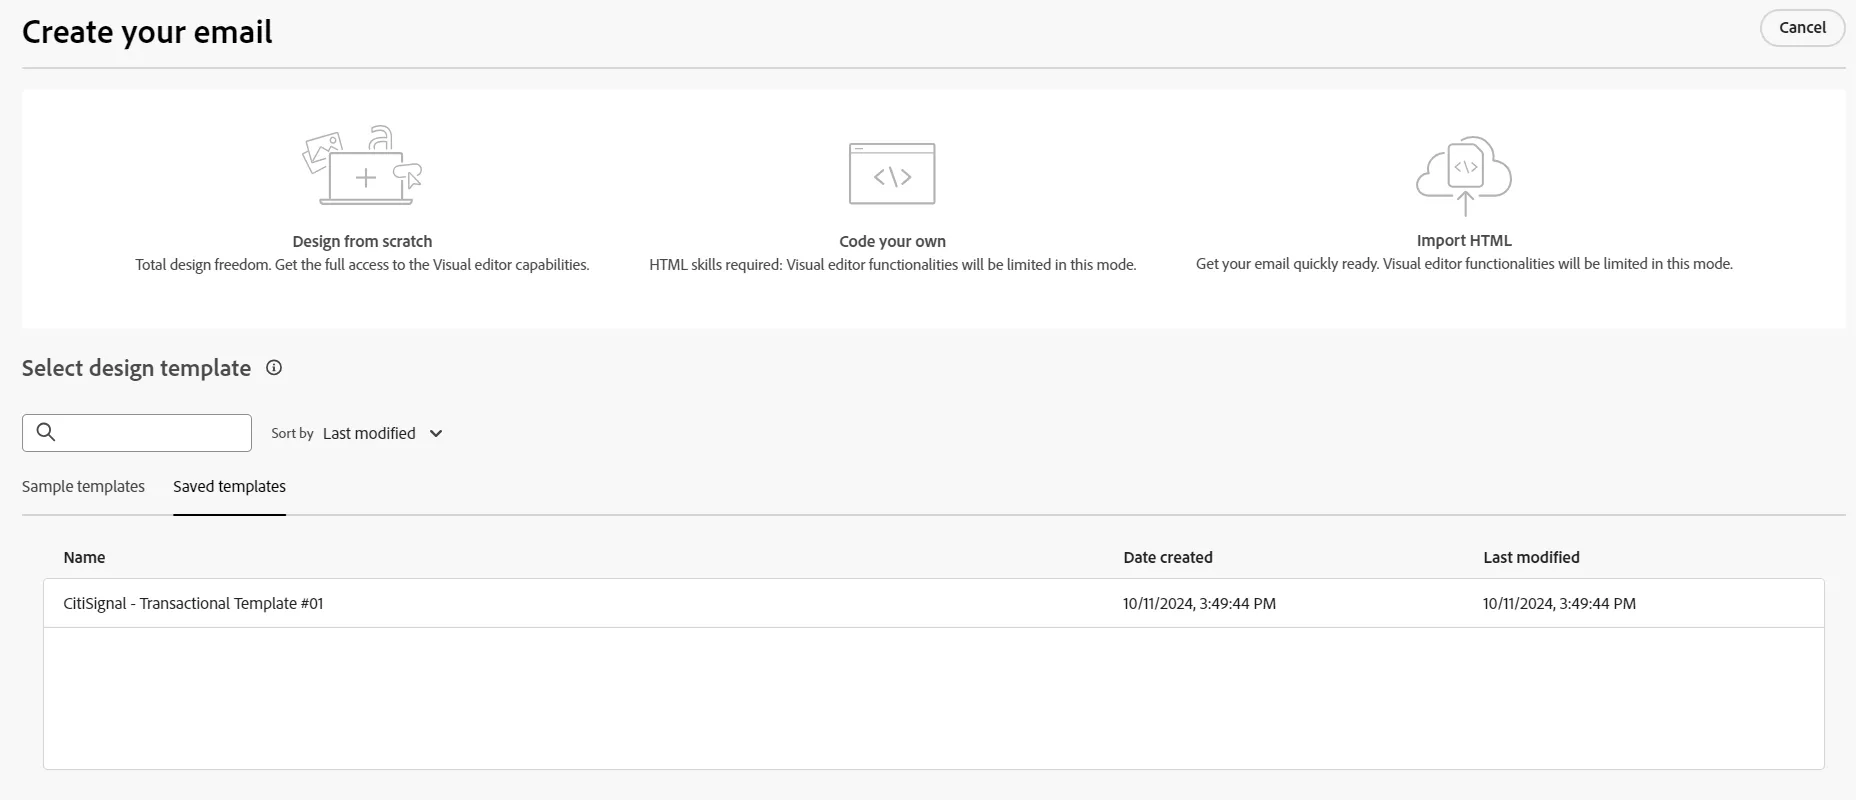Select CitiSignal - Transactional Template #01
Image resolution: width=1856 pixels, height=800 pixels.
tap(933, 603)
